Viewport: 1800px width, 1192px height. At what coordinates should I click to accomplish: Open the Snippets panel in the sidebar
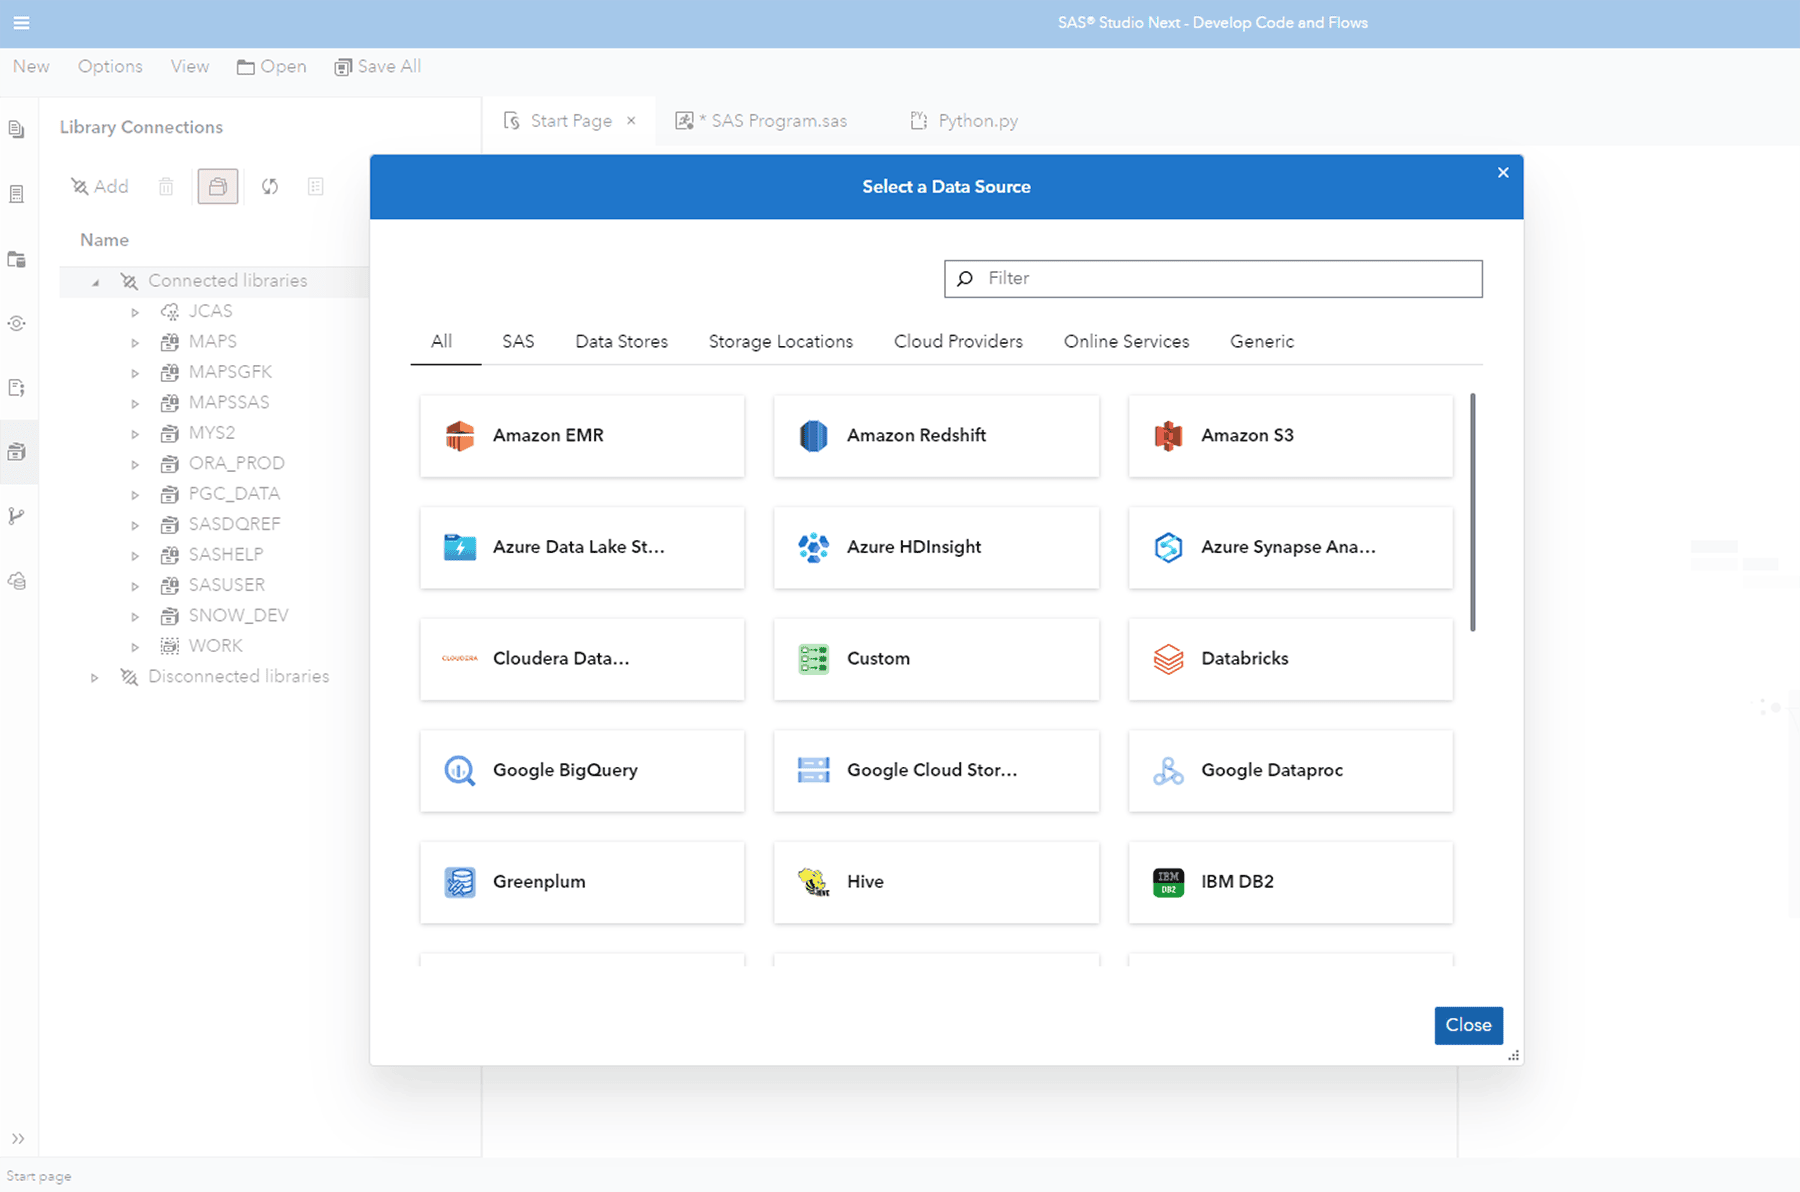[17, 193]
